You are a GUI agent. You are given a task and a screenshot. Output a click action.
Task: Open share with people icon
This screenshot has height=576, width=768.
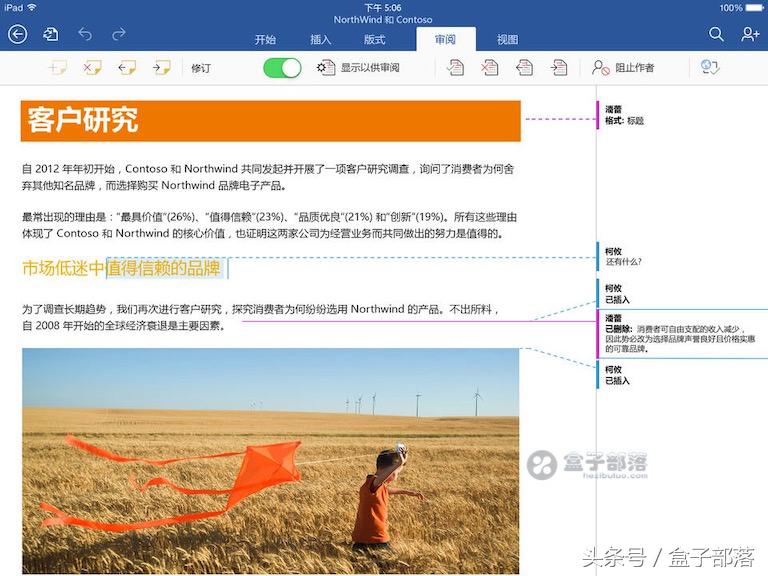coord(750,34)
